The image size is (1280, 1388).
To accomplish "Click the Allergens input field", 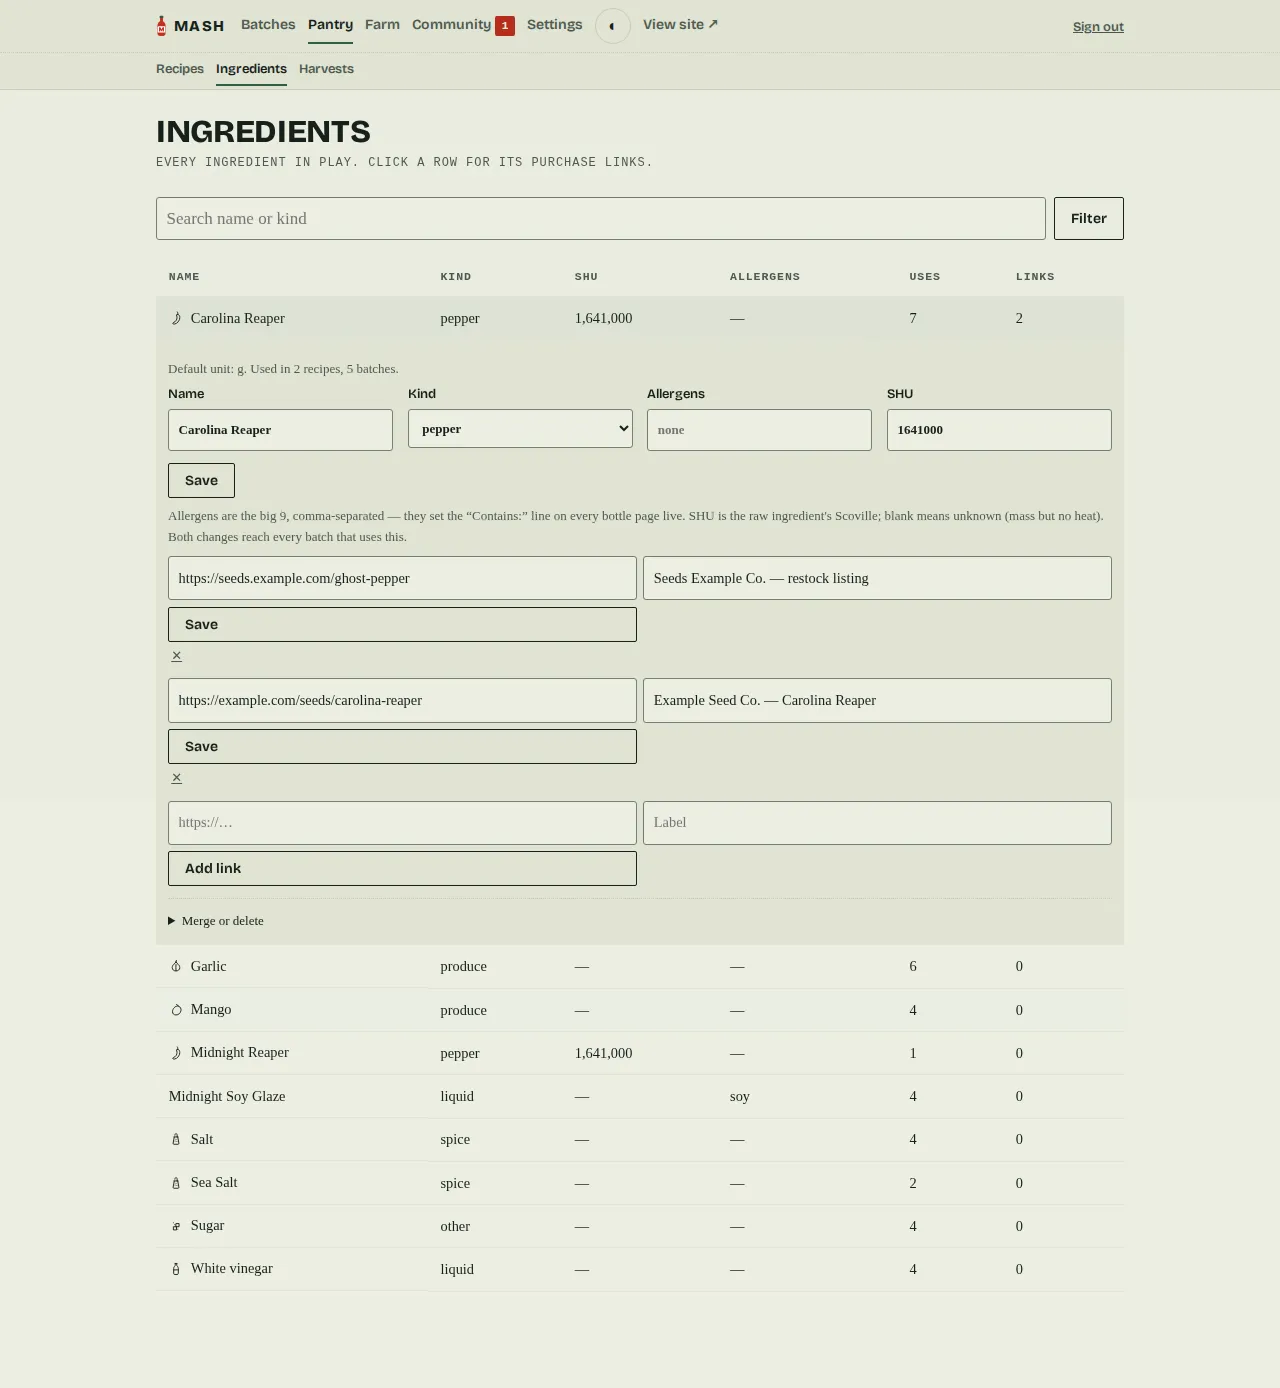I will tap(759, 430).
